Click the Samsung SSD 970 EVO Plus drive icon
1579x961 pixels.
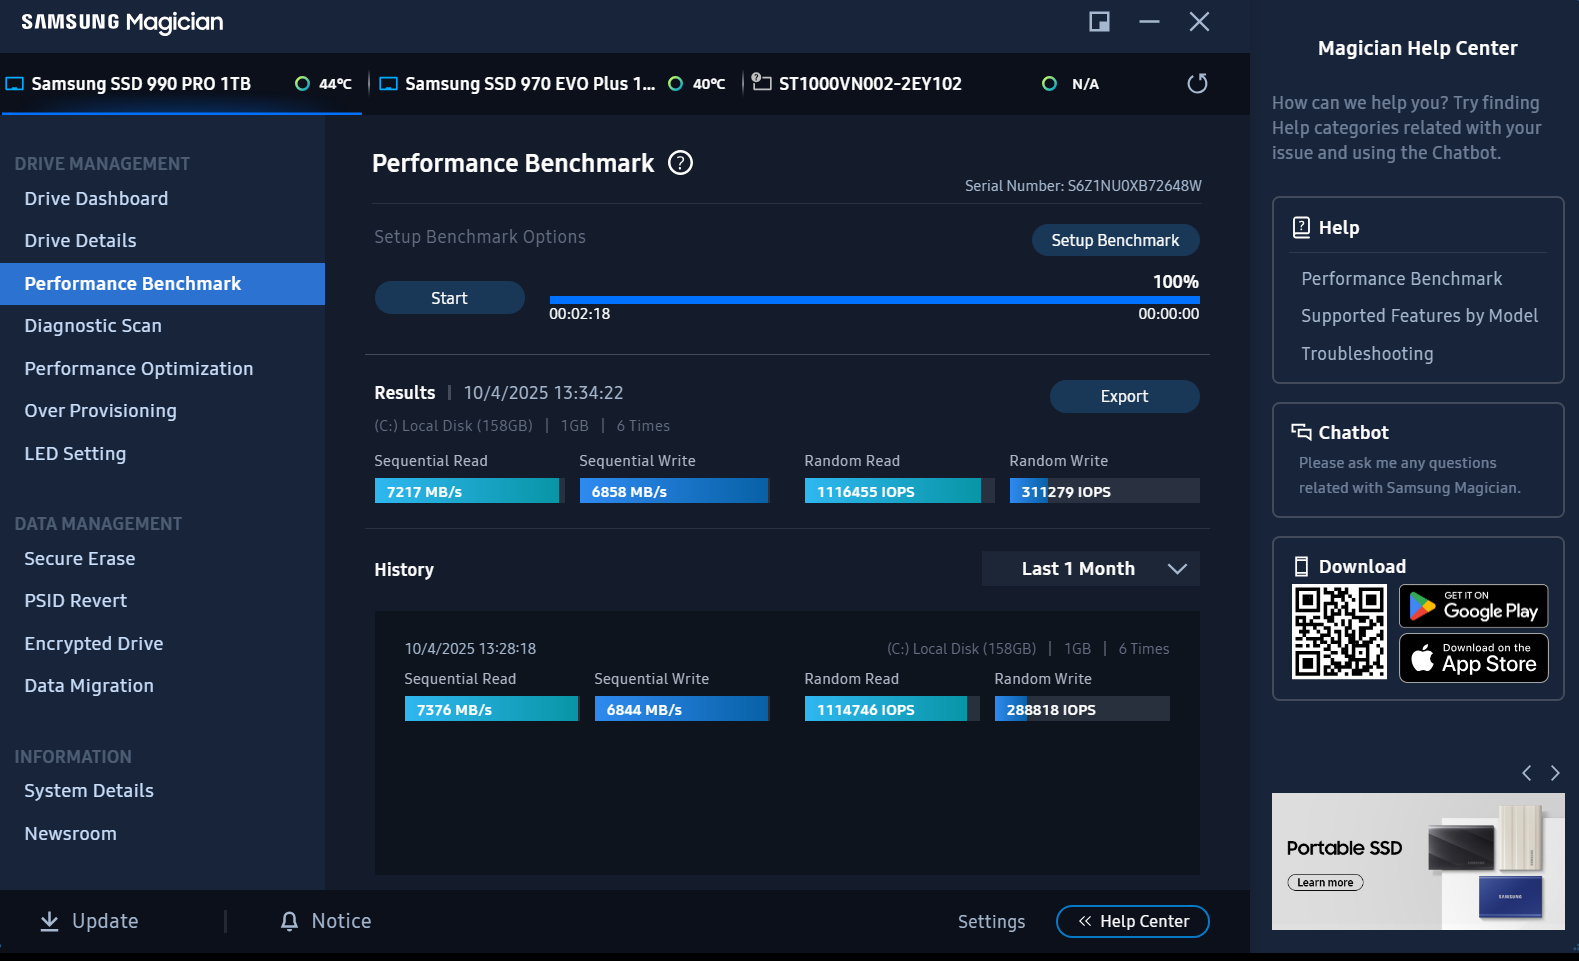coord(389,84)
